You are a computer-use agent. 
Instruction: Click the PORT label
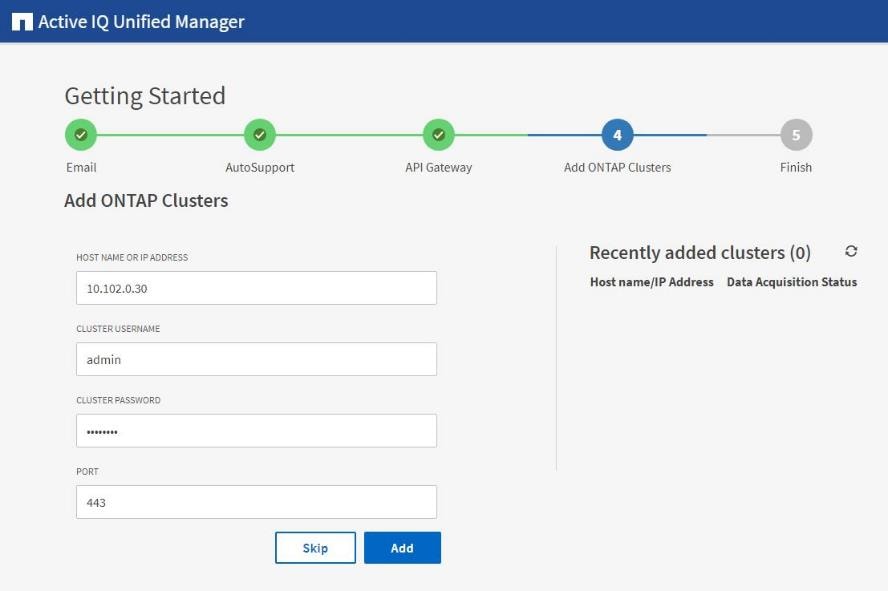pyautogui.click(x=87, y=471)
